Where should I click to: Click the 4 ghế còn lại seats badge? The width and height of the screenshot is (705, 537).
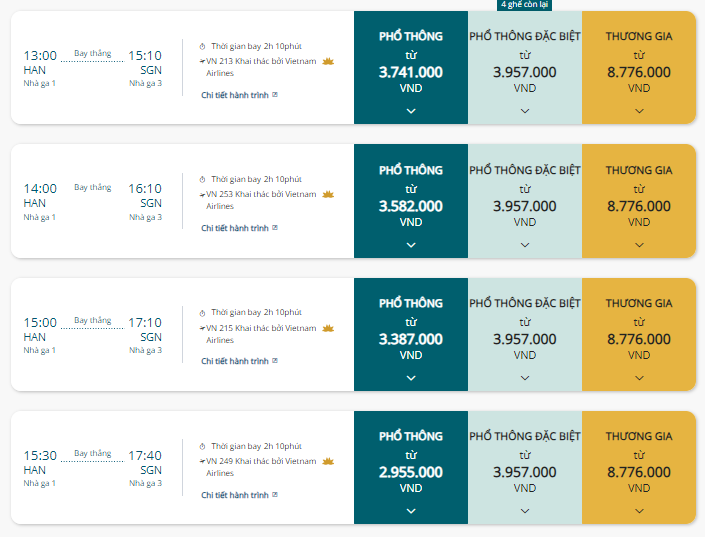click(524, 5)
